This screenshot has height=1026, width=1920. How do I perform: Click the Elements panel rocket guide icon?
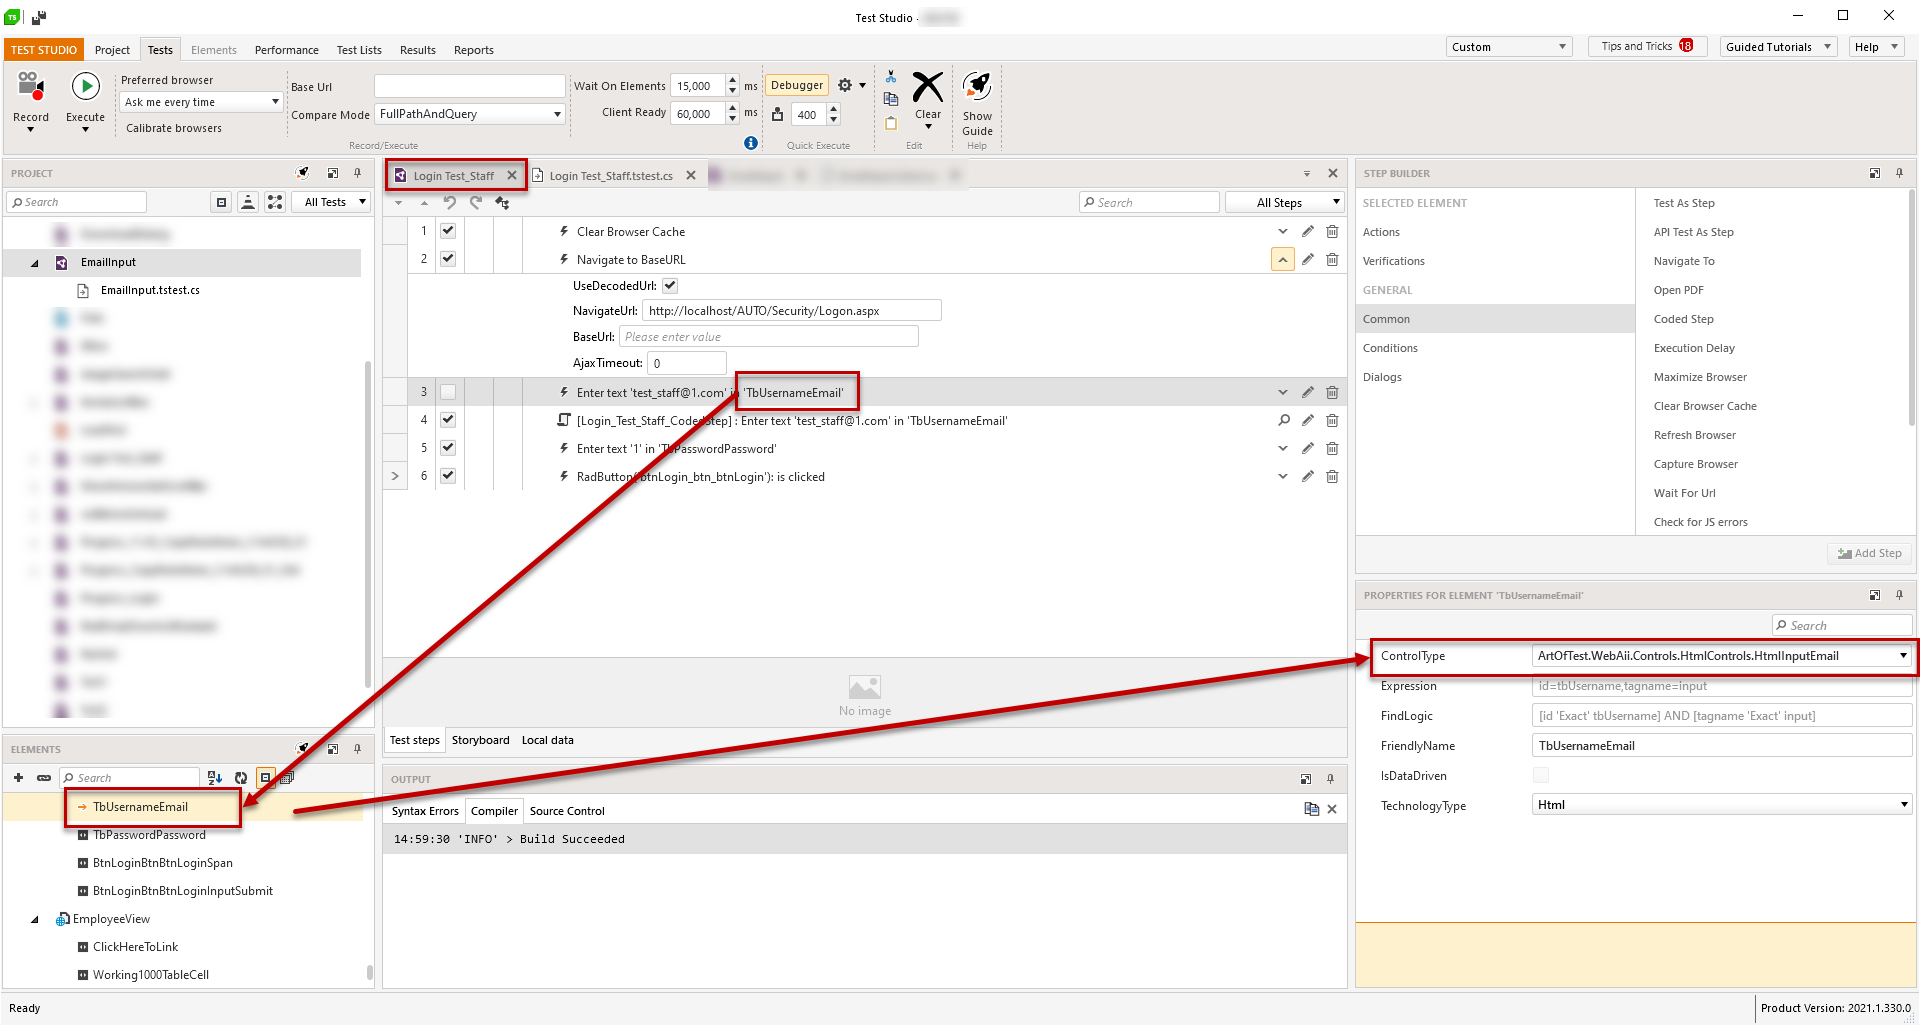point(303,748)
